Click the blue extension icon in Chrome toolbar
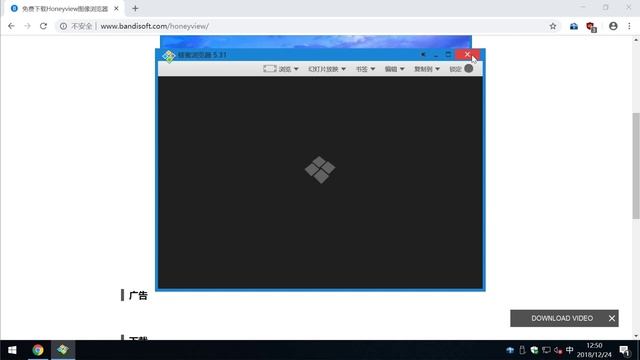This screenshot has height=360, width=640. (x=574, y=26)
